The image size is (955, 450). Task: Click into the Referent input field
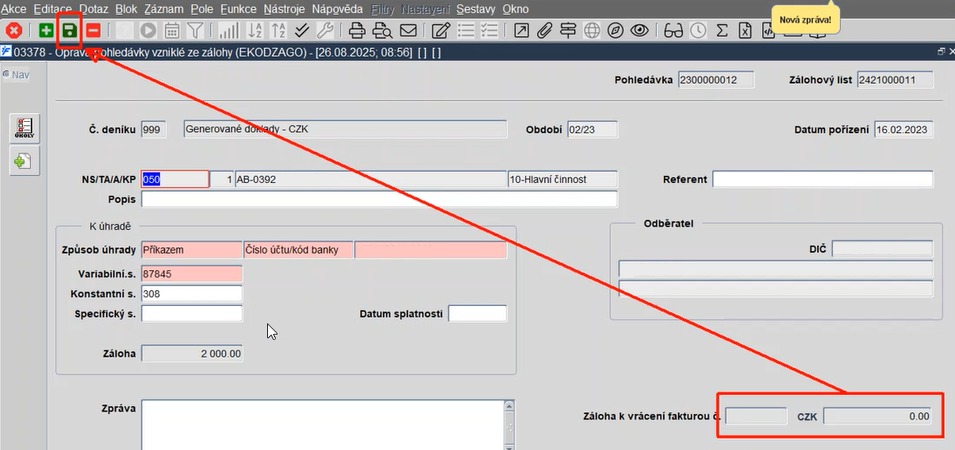coord(822,179)
